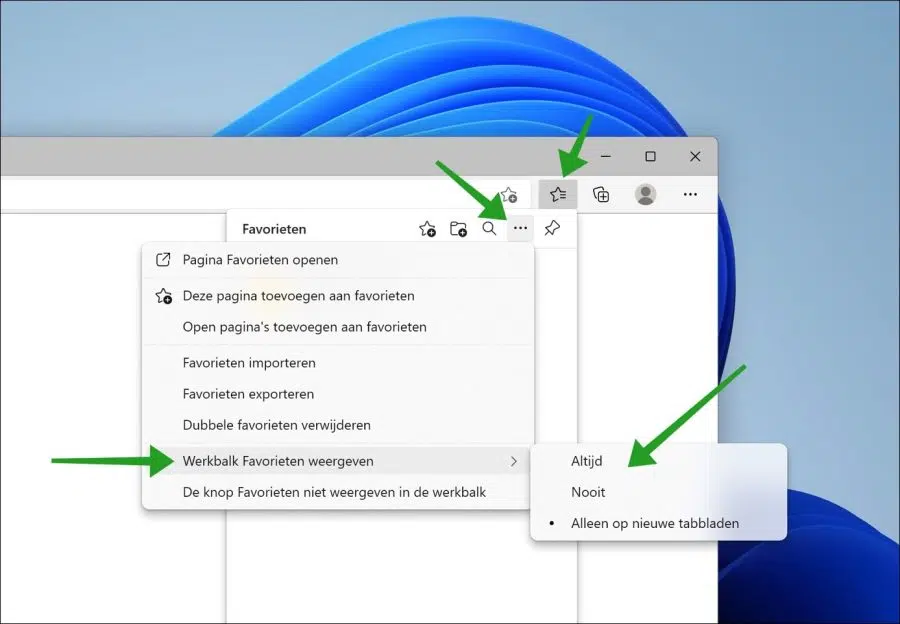Expand submenu chevron of Werkbalk Favorieten weergeven
The width and height of the screenshot is (900, 624).
click(x=514, y=462)
